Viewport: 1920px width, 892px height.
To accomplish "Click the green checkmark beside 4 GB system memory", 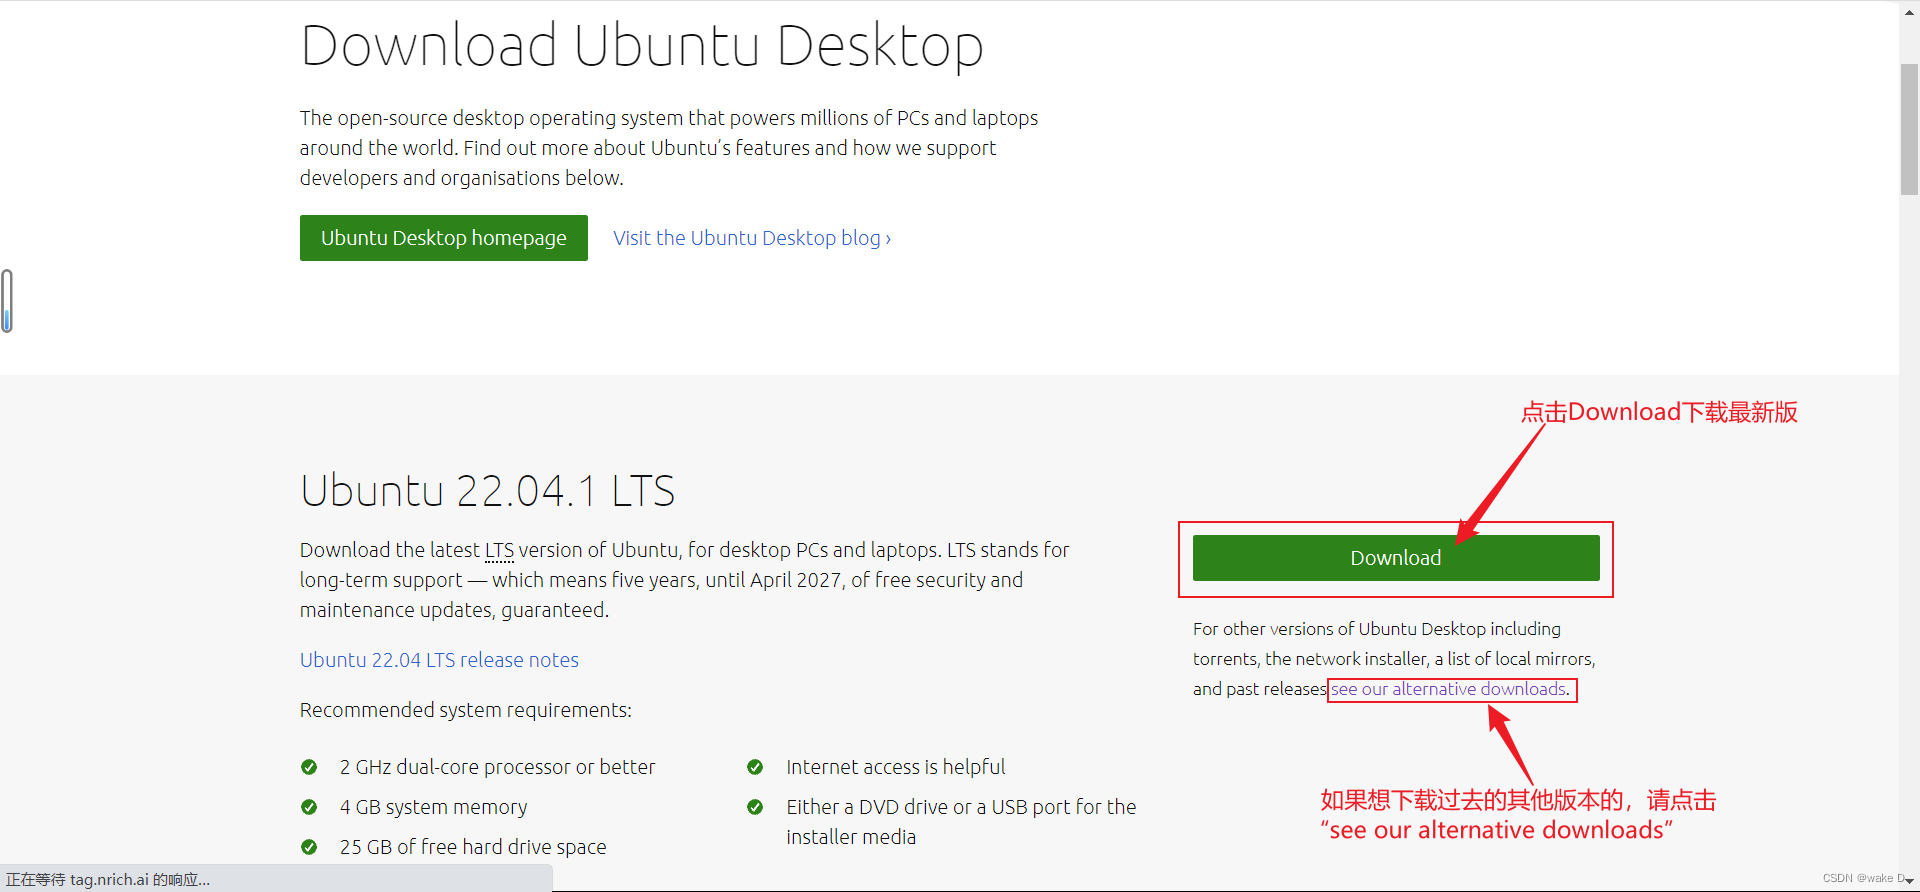I will tap(309, 807).
